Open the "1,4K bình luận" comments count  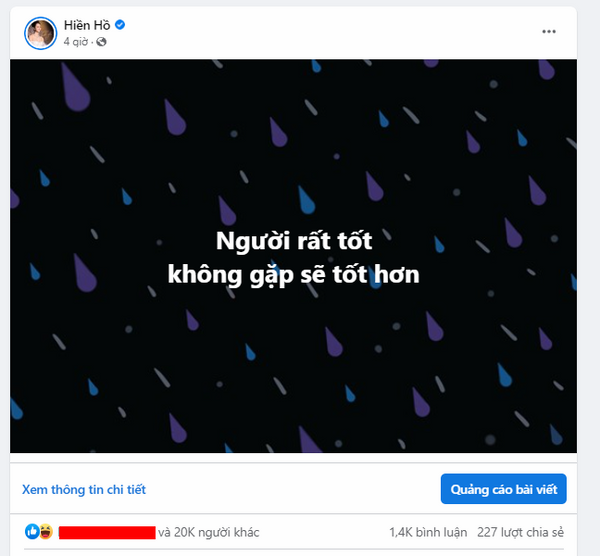click(428, 532)
